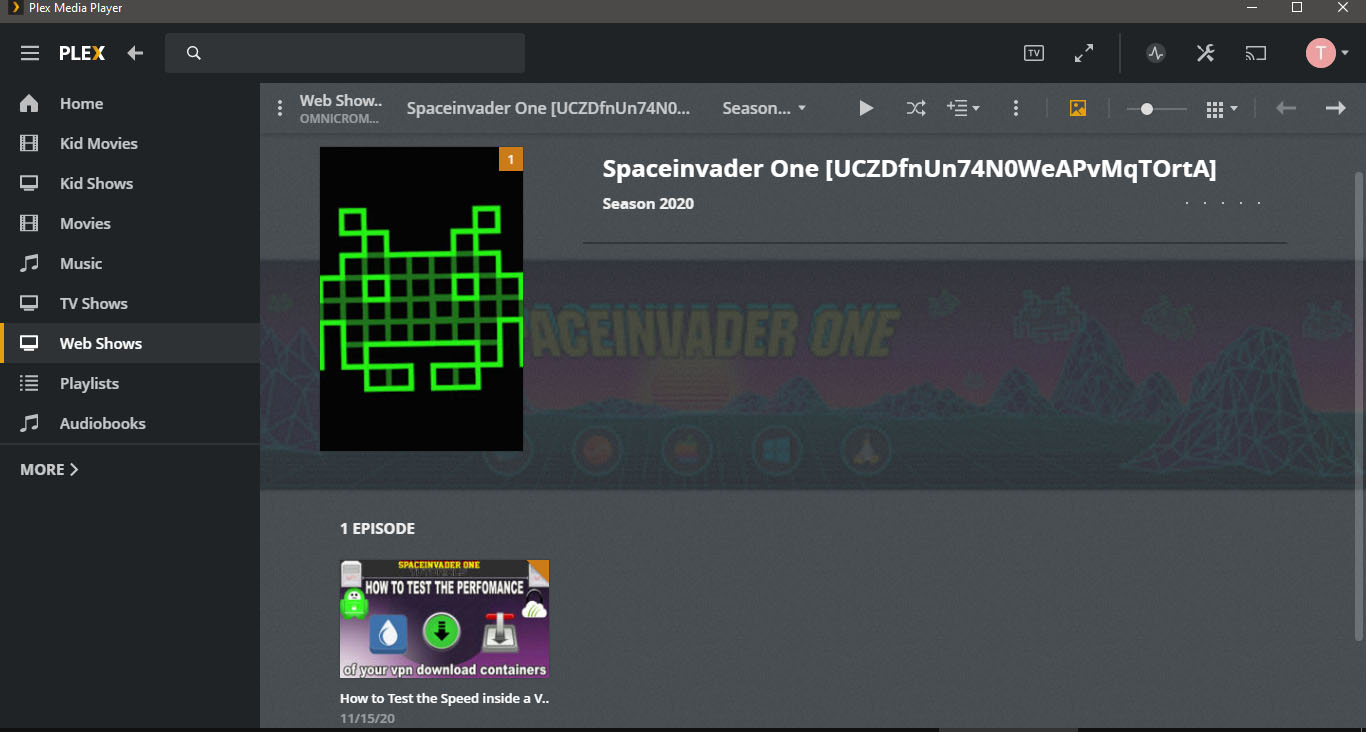
Task: Open the Music library
Action: tap(130, 263)
